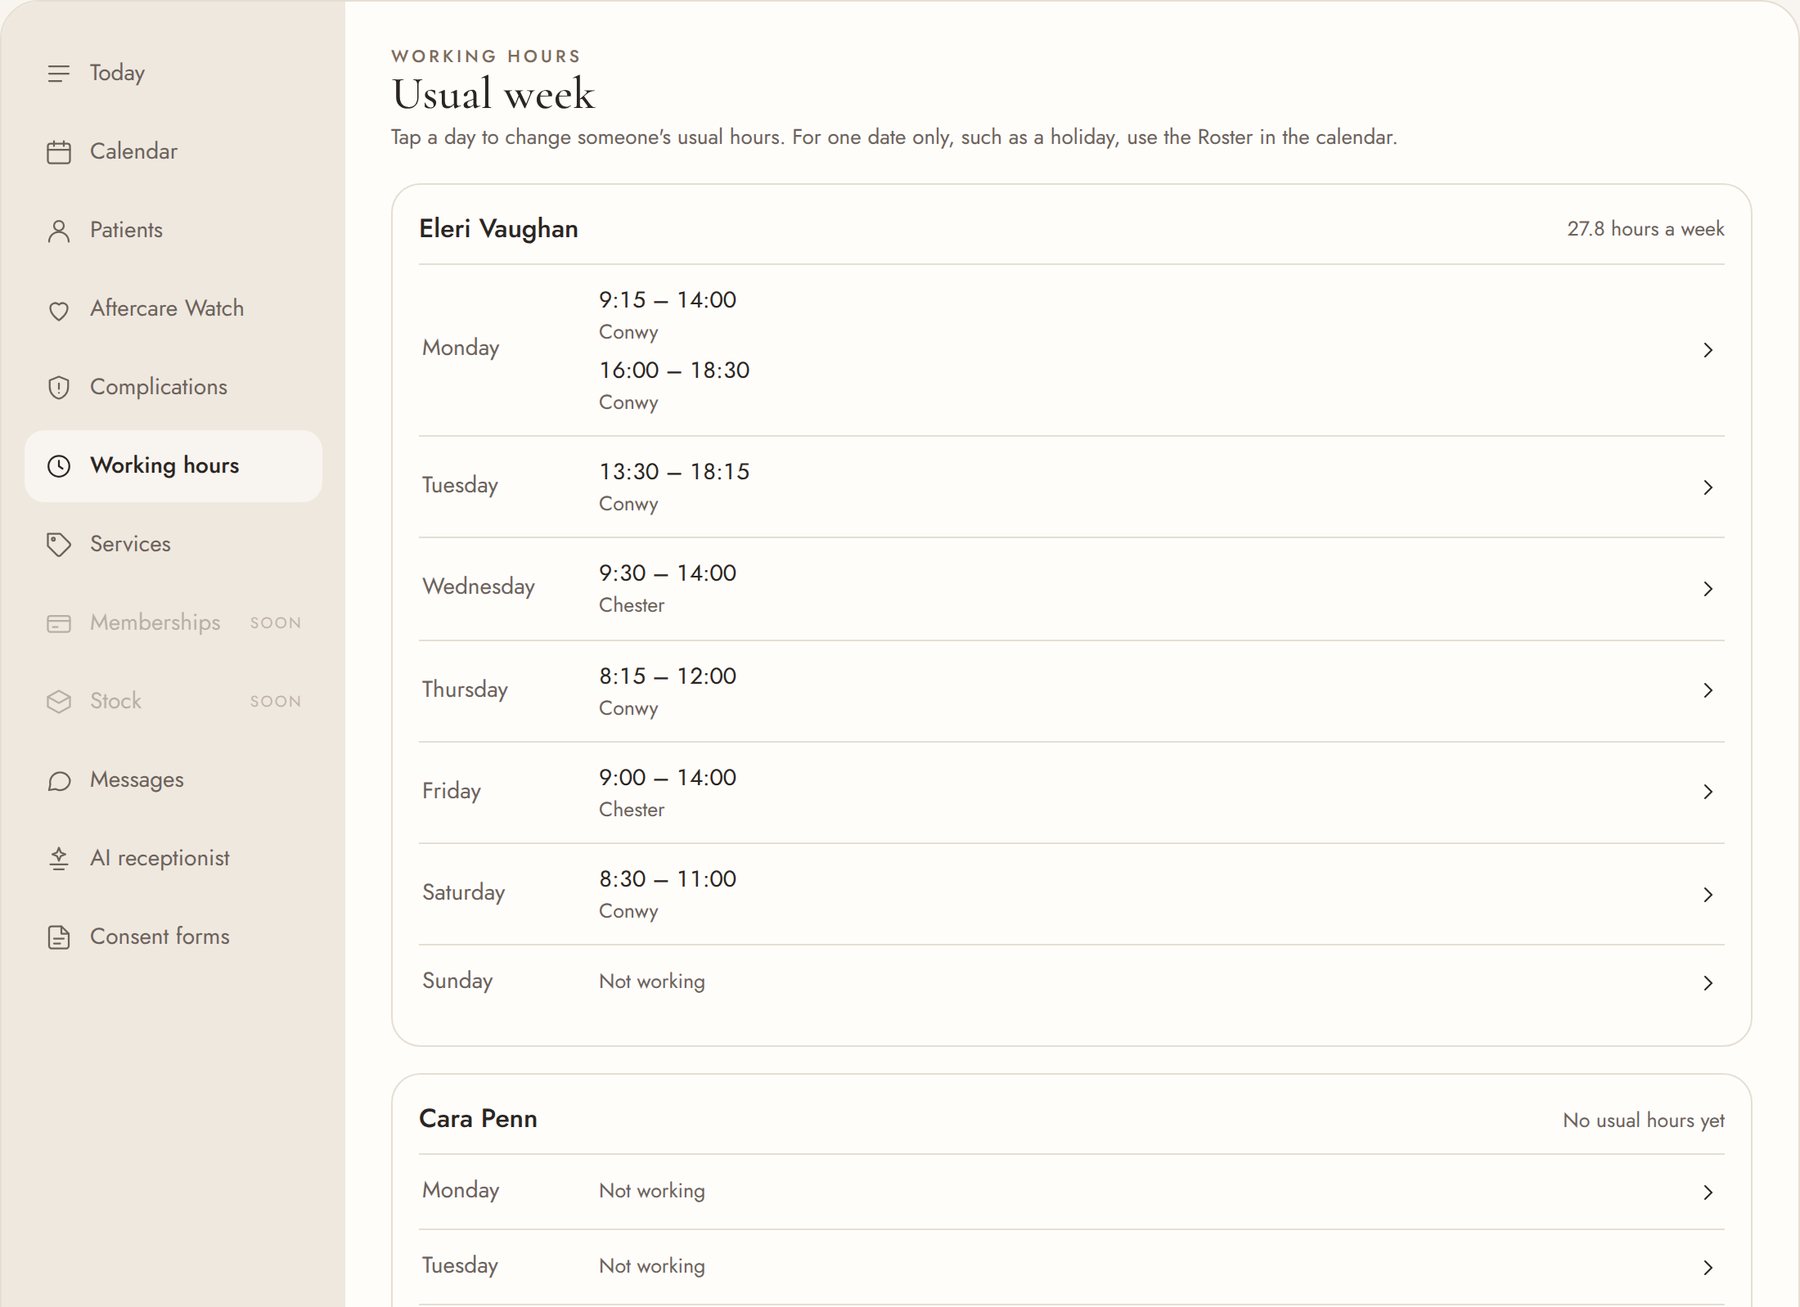Open Cara Penn's Tuesday chevron
The image size is (1800, 1307).
click(1708, 1267)
